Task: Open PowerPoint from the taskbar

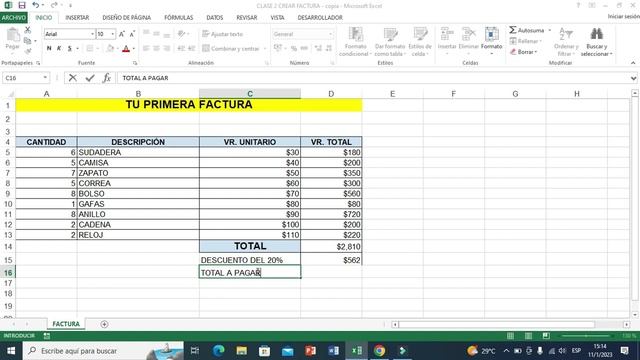Action: [311, 351]
